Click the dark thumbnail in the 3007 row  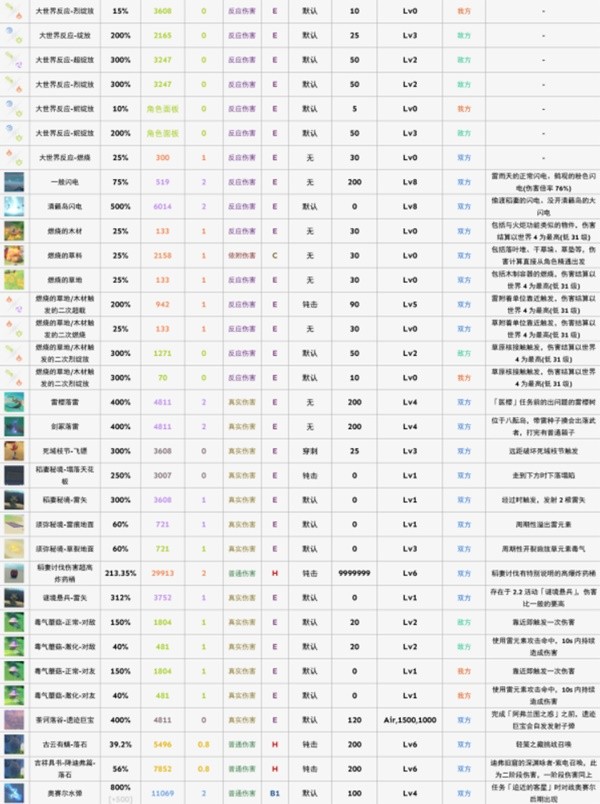[x=14, y=475]
